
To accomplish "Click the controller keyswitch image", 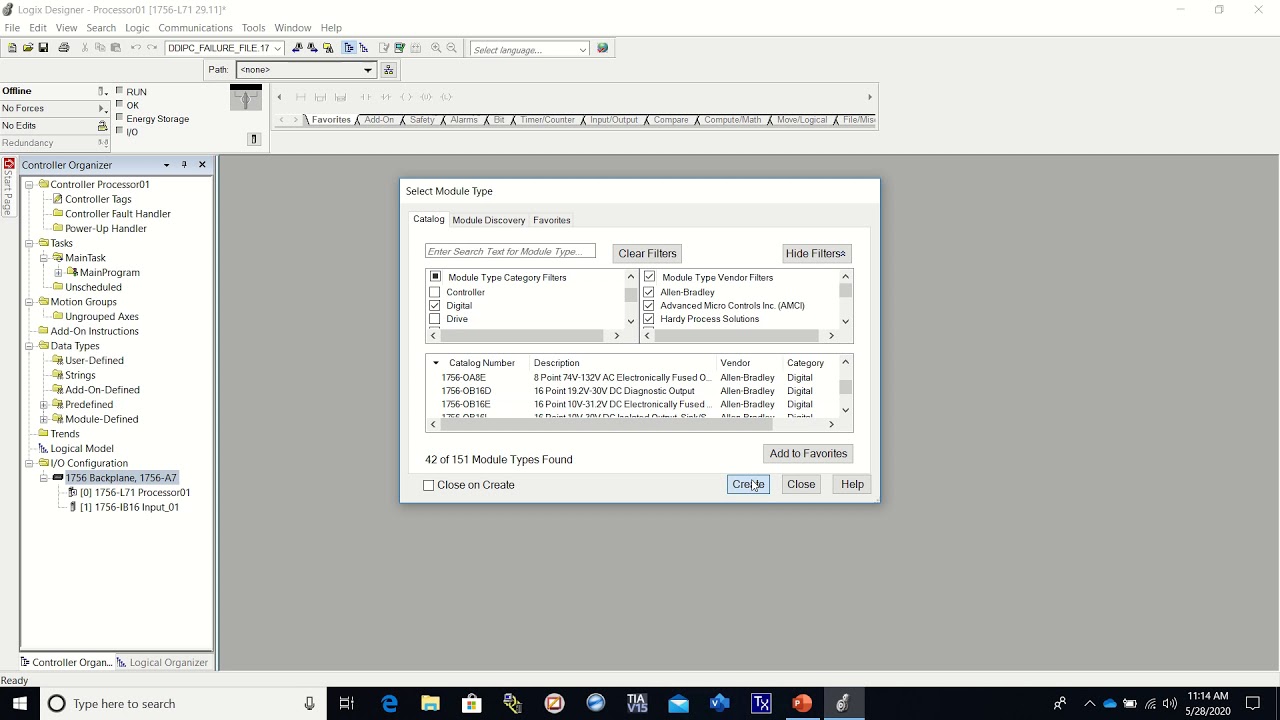I will coord(246,98).
